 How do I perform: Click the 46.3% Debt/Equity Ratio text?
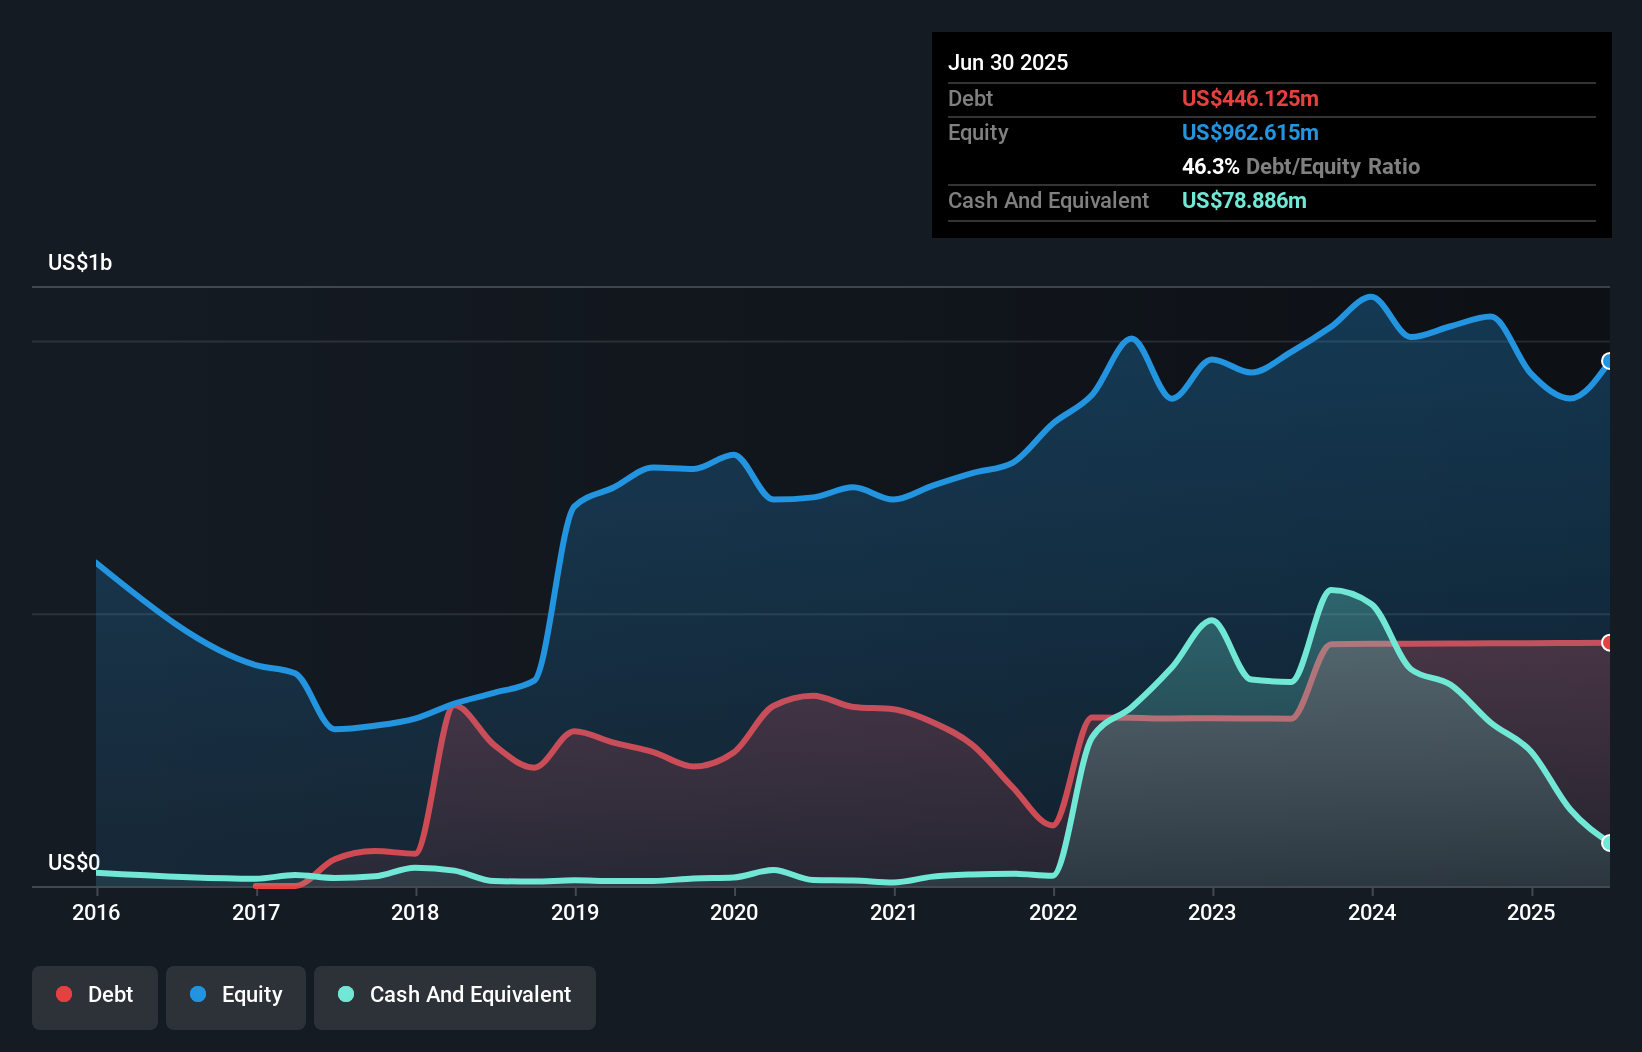1301,167
